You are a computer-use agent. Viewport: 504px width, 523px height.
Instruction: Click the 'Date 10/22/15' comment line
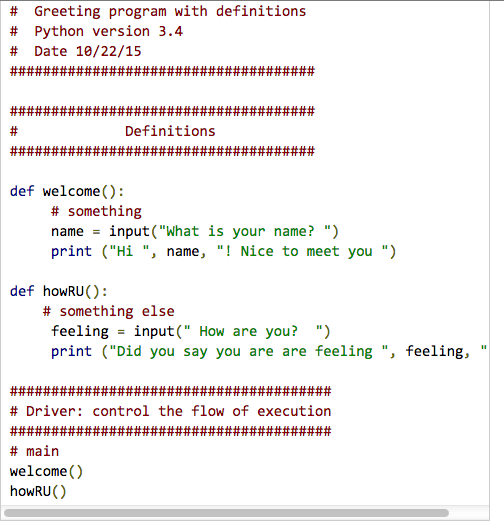click(x=76, y=52)
